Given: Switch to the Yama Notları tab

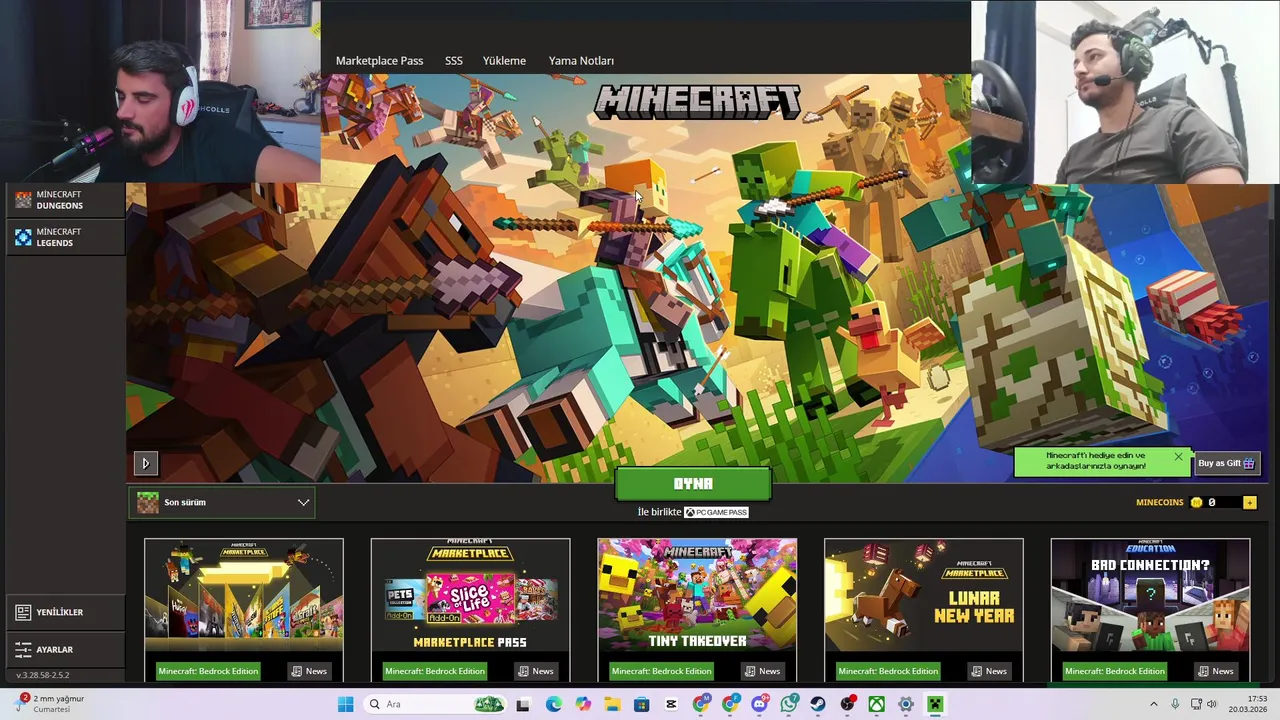Looking at the screenshot, I should (581, 61).
